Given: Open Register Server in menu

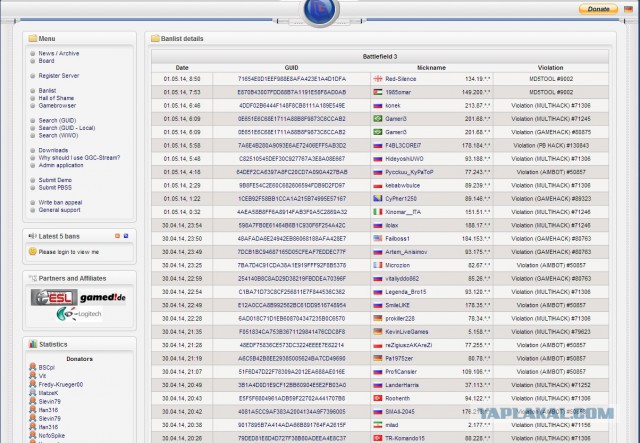Looking at the screenshot, I should [59, 76].
